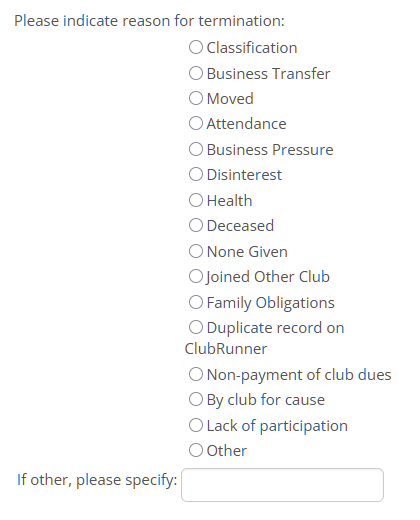The height and width of the screenshot is (520, 420).
Task: Select the Classification radio button
Action: (196, 47)
